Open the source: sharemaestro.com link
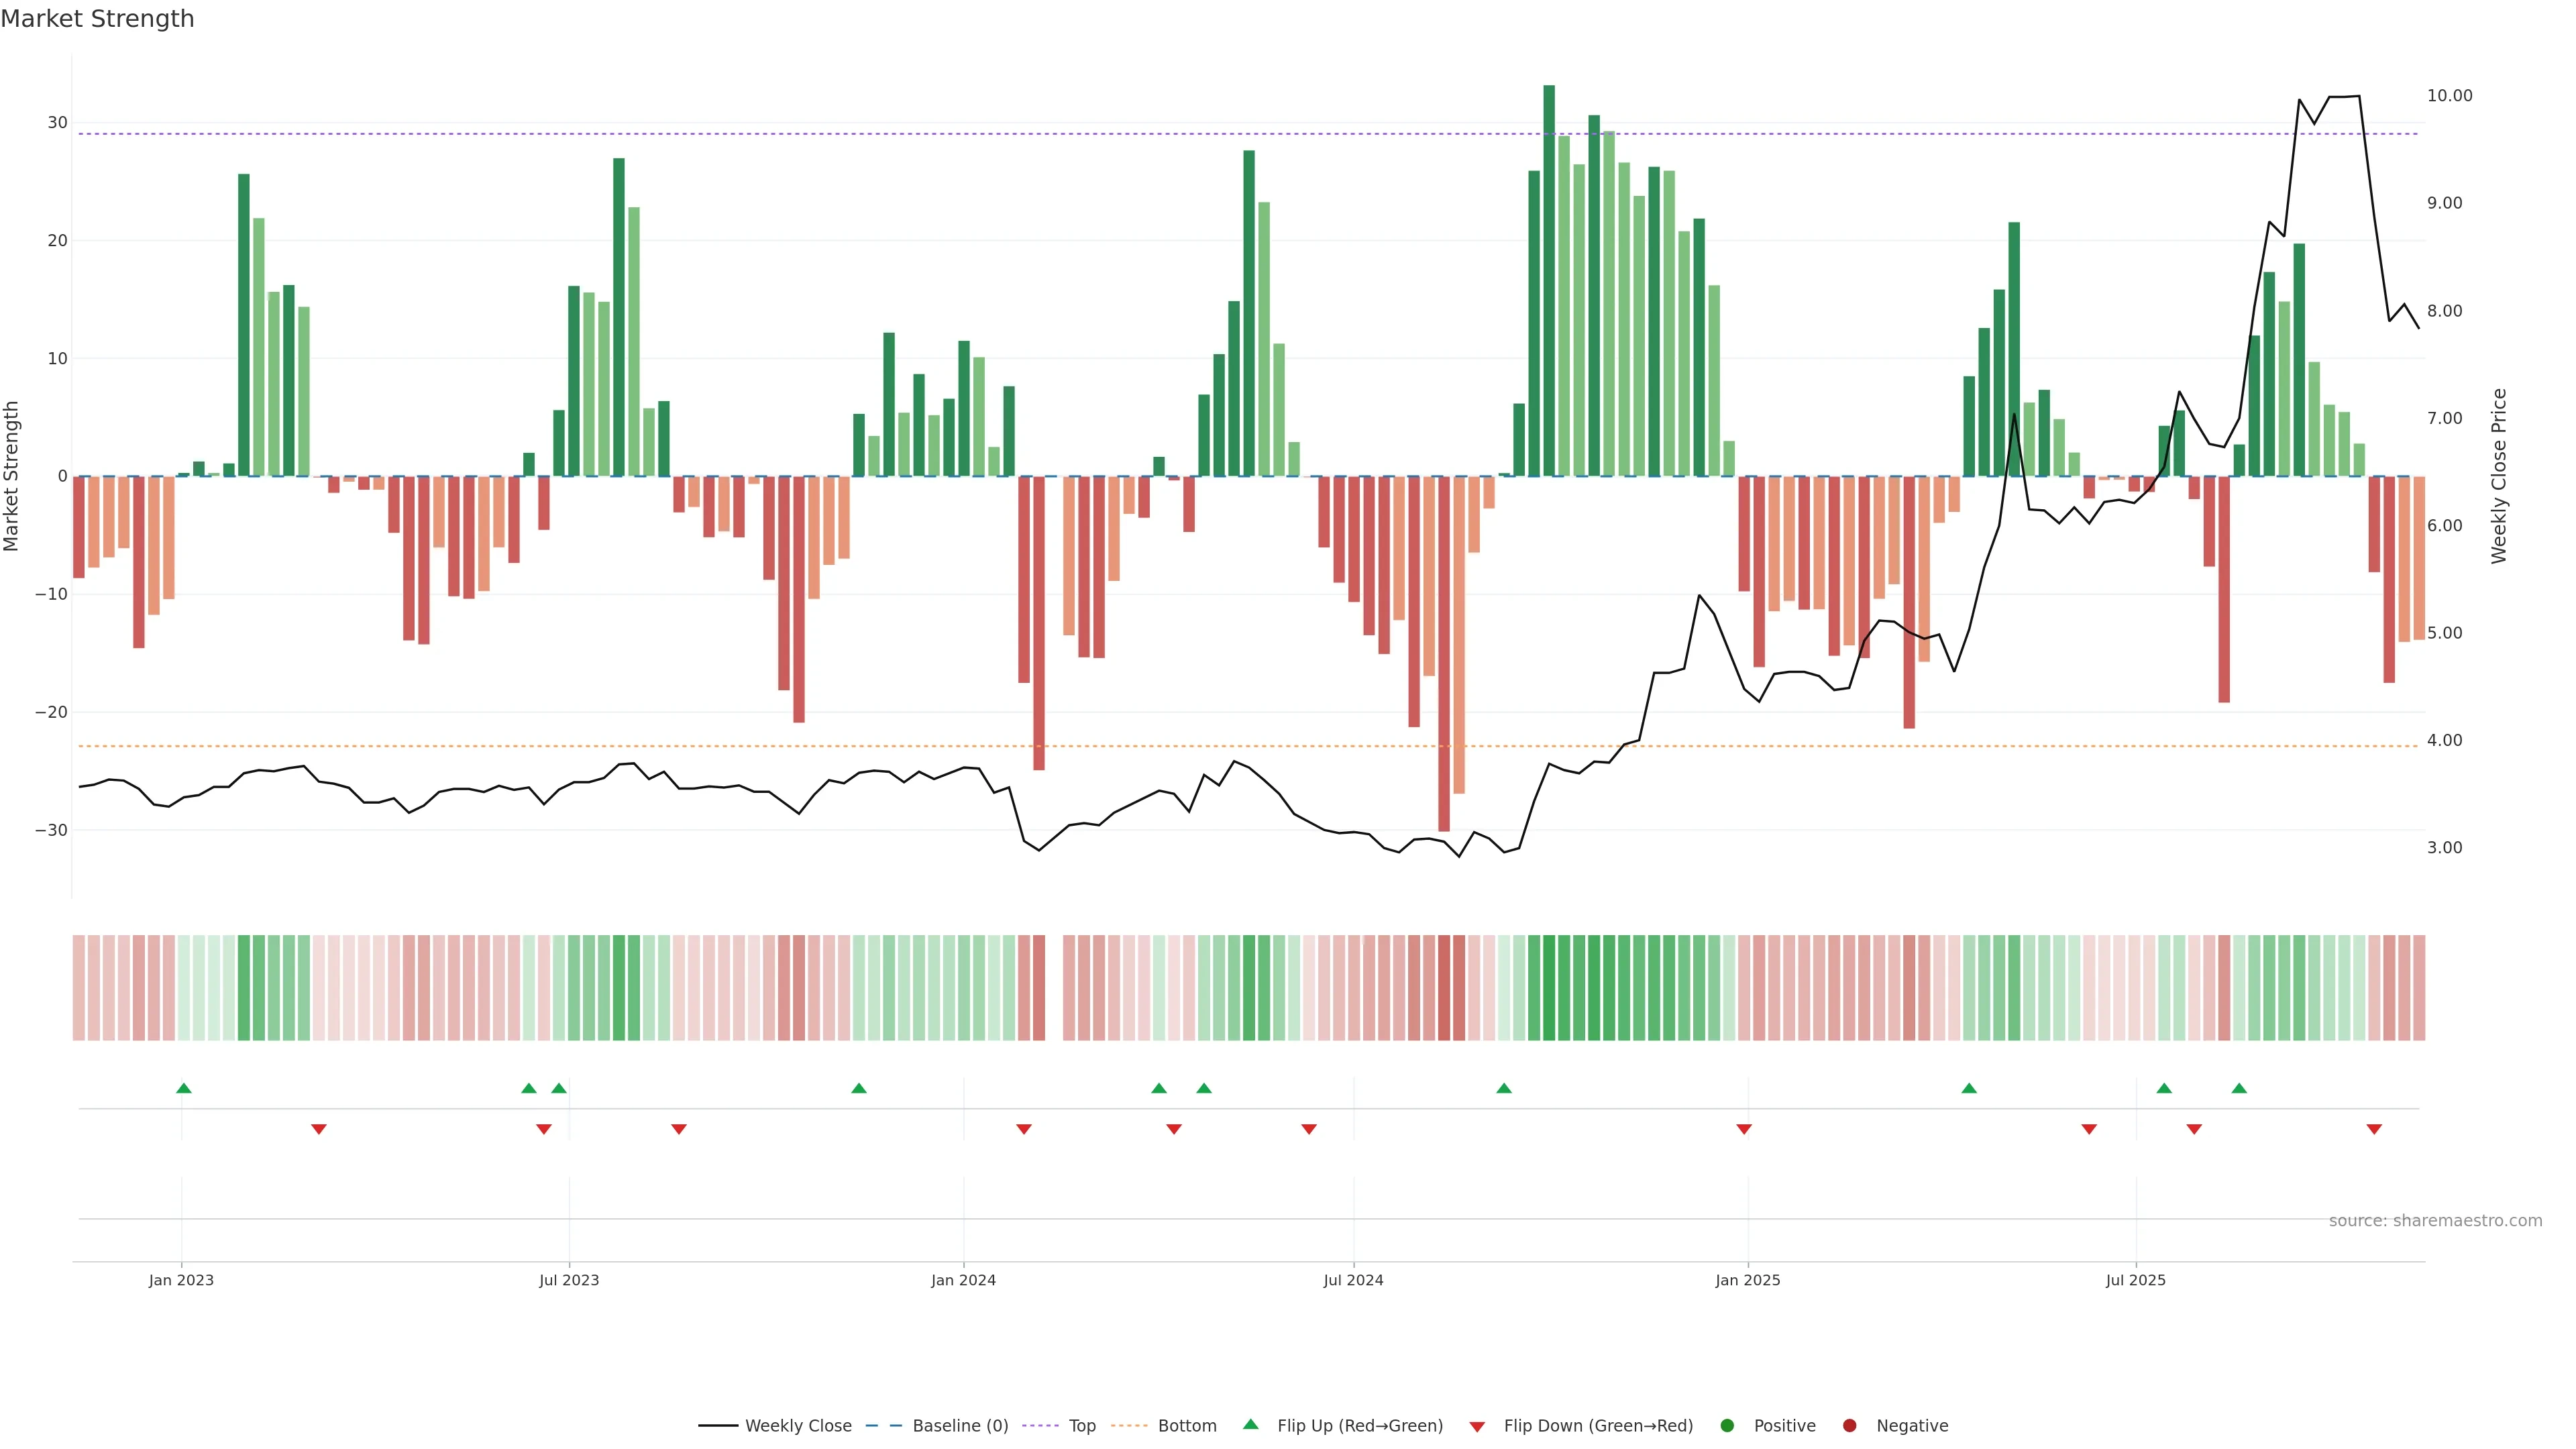2576x1449 pixels. point(2435,1221)
